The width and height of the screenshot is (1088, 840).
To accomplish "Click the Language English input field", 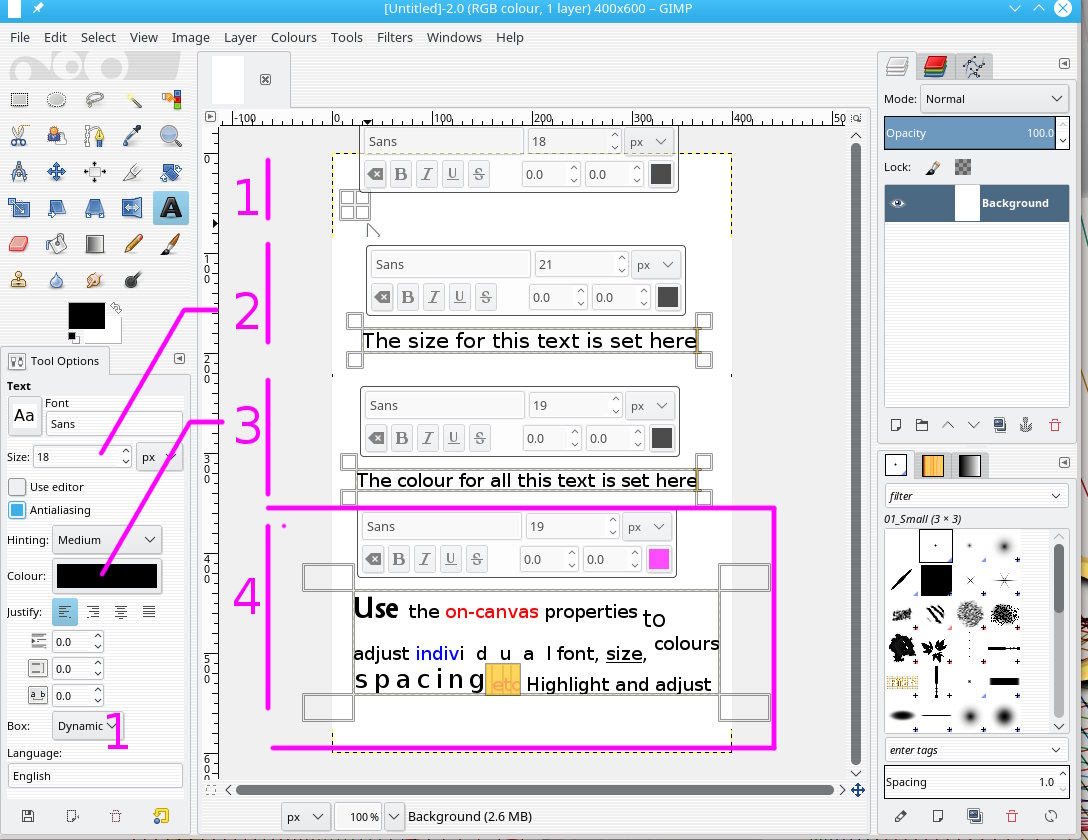I will pos(95,776).
